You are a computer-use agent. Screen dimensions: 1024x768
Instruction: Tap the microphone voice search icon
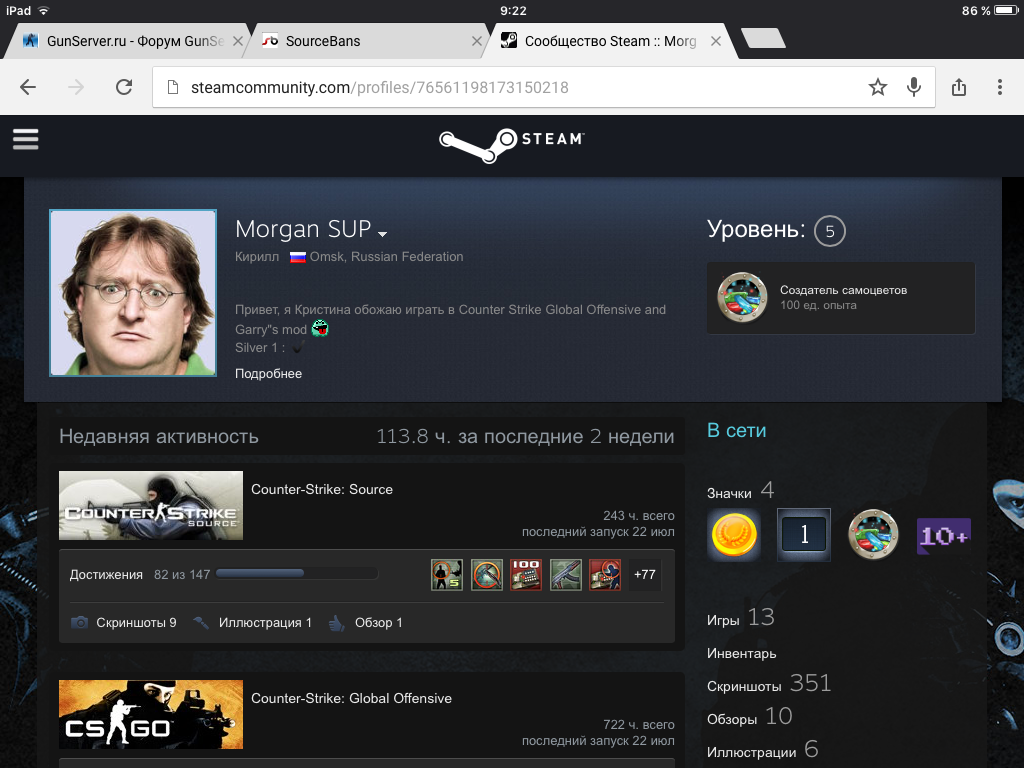point(913,87)
